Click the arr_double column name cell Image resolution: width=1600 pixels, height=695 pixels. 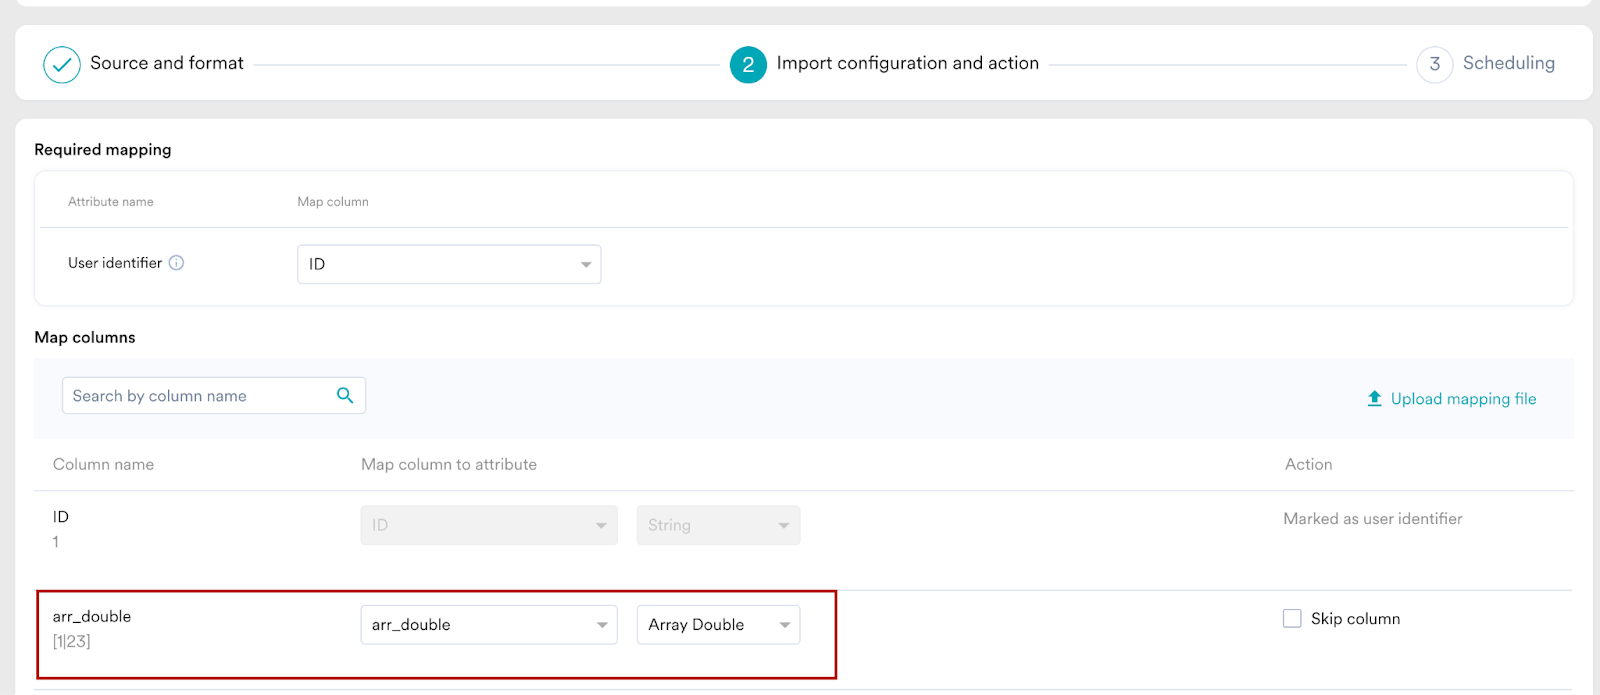(x=92, y=616)
